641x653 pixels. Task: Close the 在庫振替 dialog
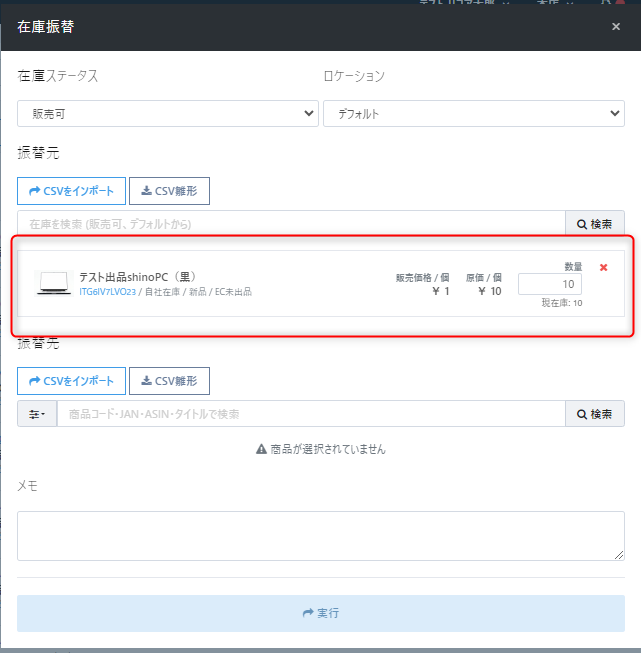point(616,26)
